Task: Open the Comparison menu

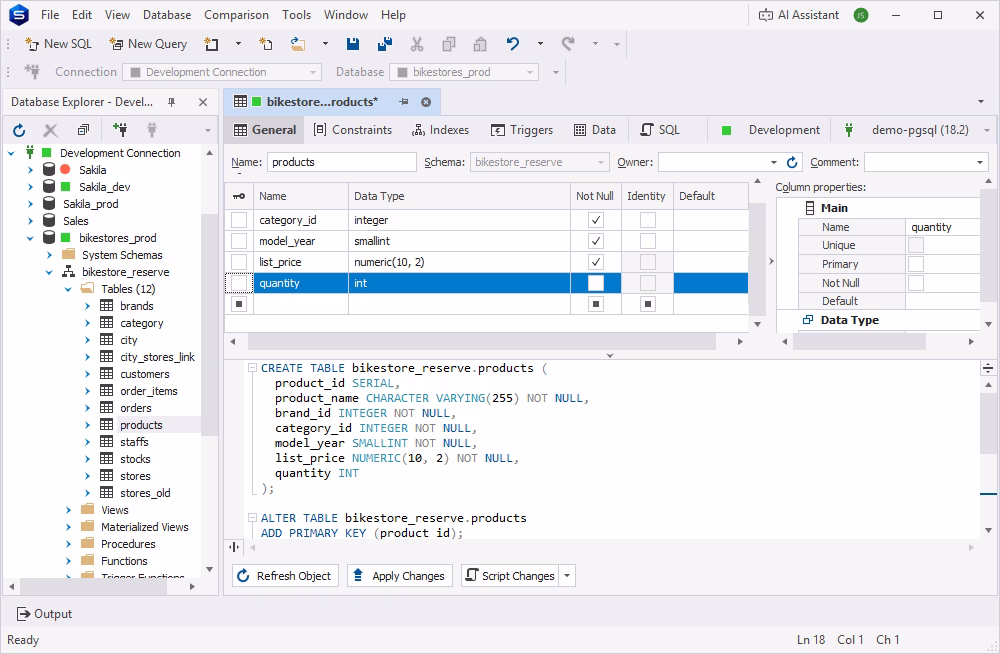Action: (x=236, y=15)
